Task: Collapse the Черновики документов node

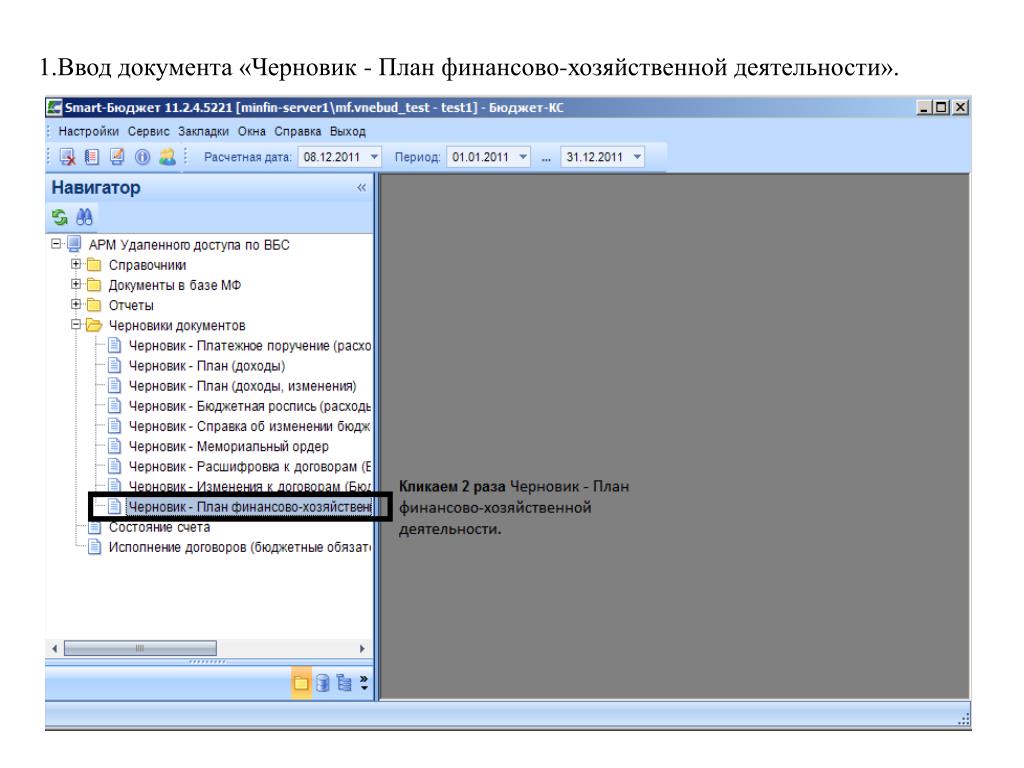Action: tap(76, 325)
